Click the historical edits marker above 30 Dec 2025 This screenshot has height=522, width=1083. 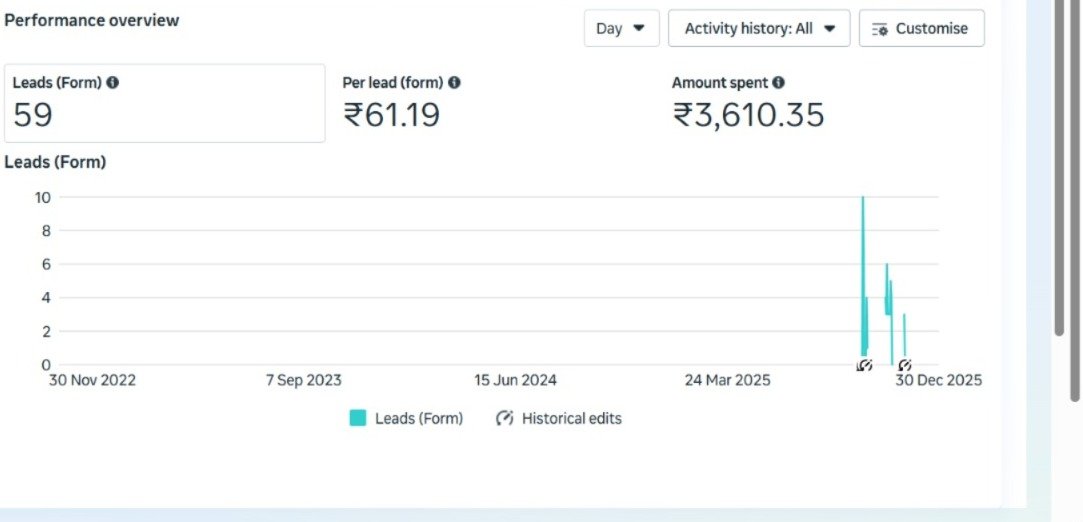click(x=904, y=366)
